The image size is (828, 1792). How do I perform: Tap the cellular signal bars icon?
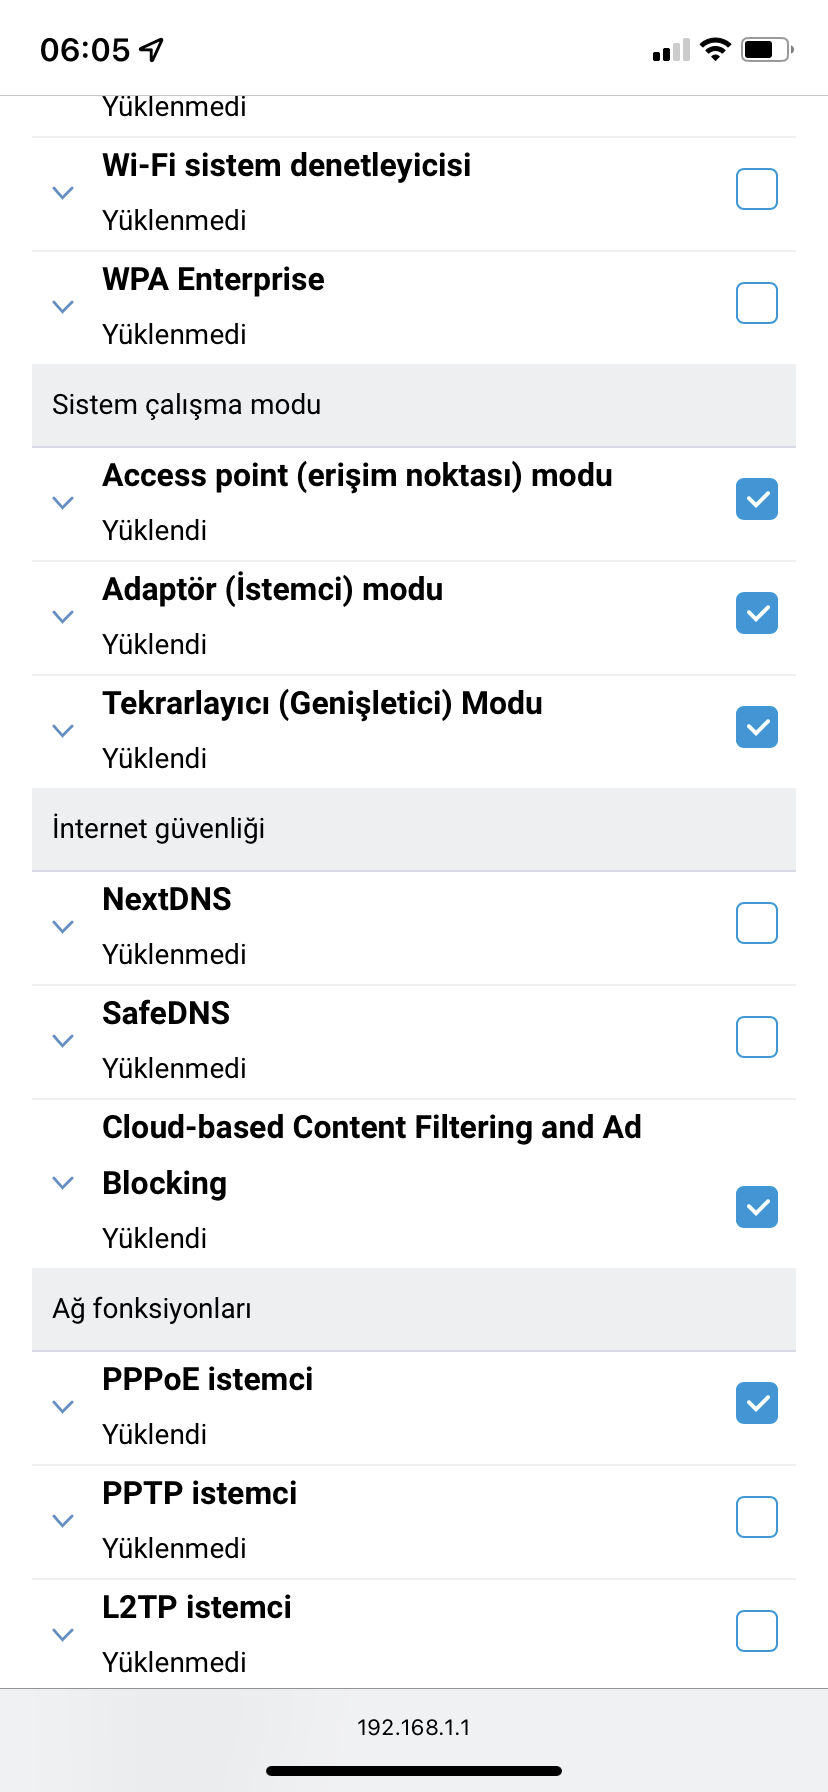point(671,50)
